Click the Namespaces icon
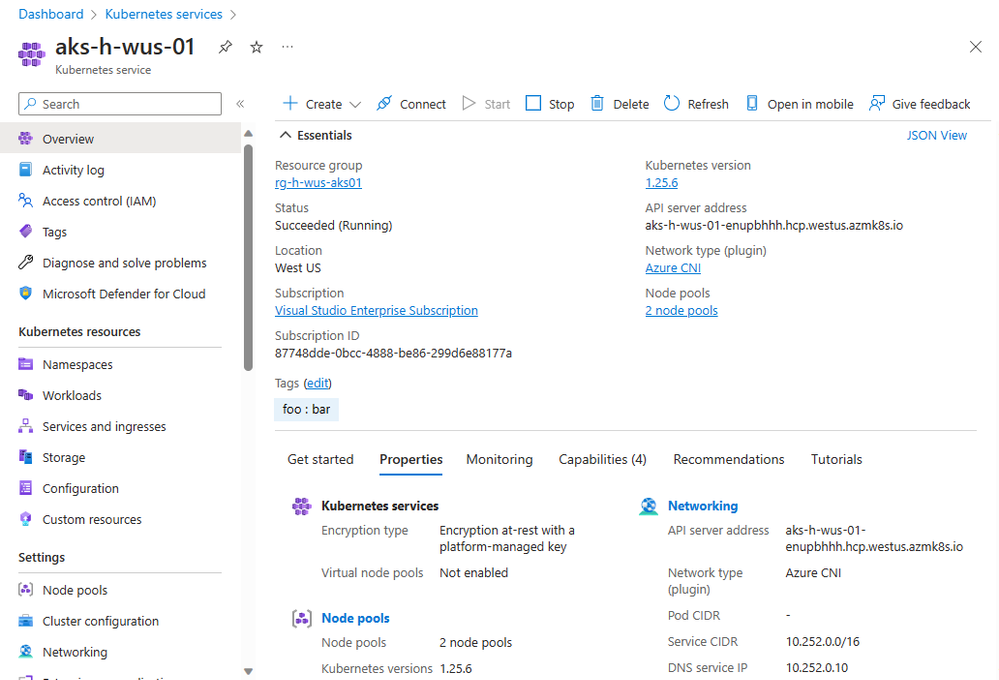 [x=25, y=364]
